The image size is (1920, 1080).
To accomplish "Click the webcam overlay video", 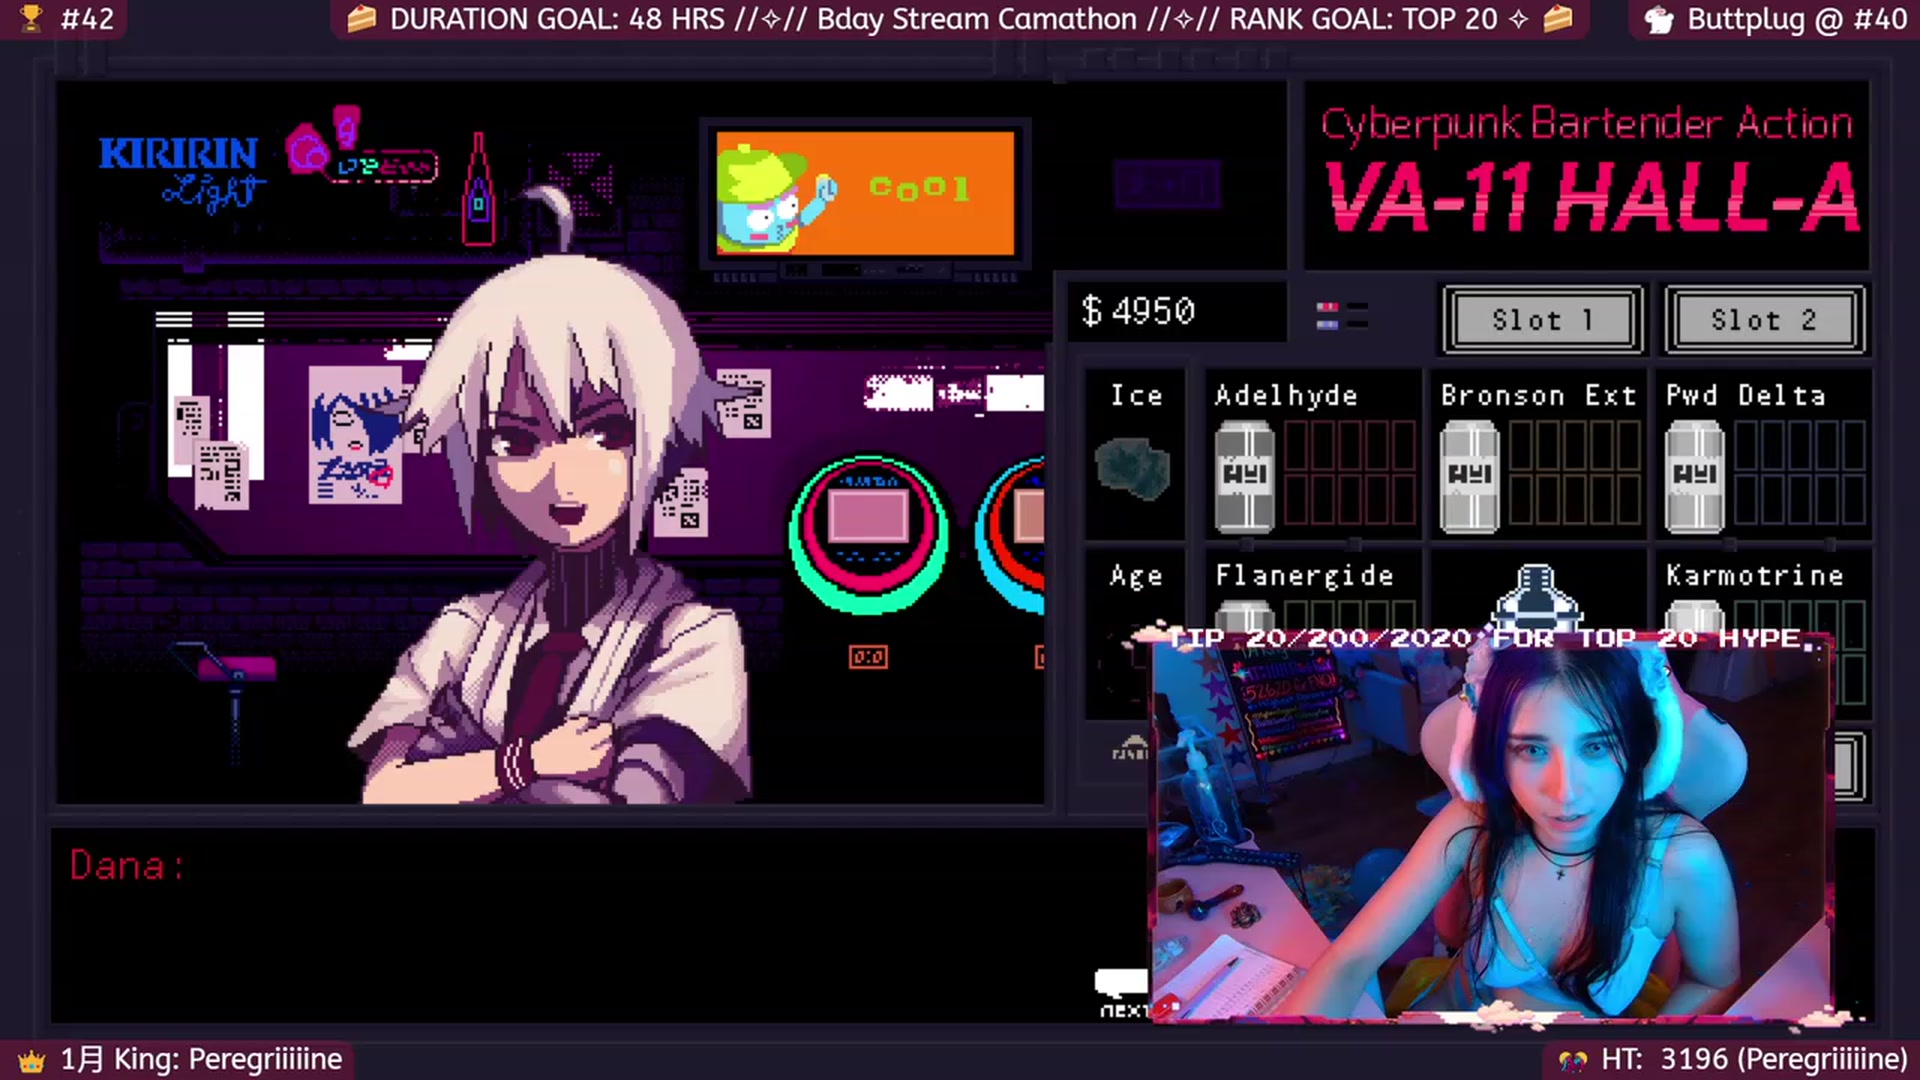I will (1492, 832).
